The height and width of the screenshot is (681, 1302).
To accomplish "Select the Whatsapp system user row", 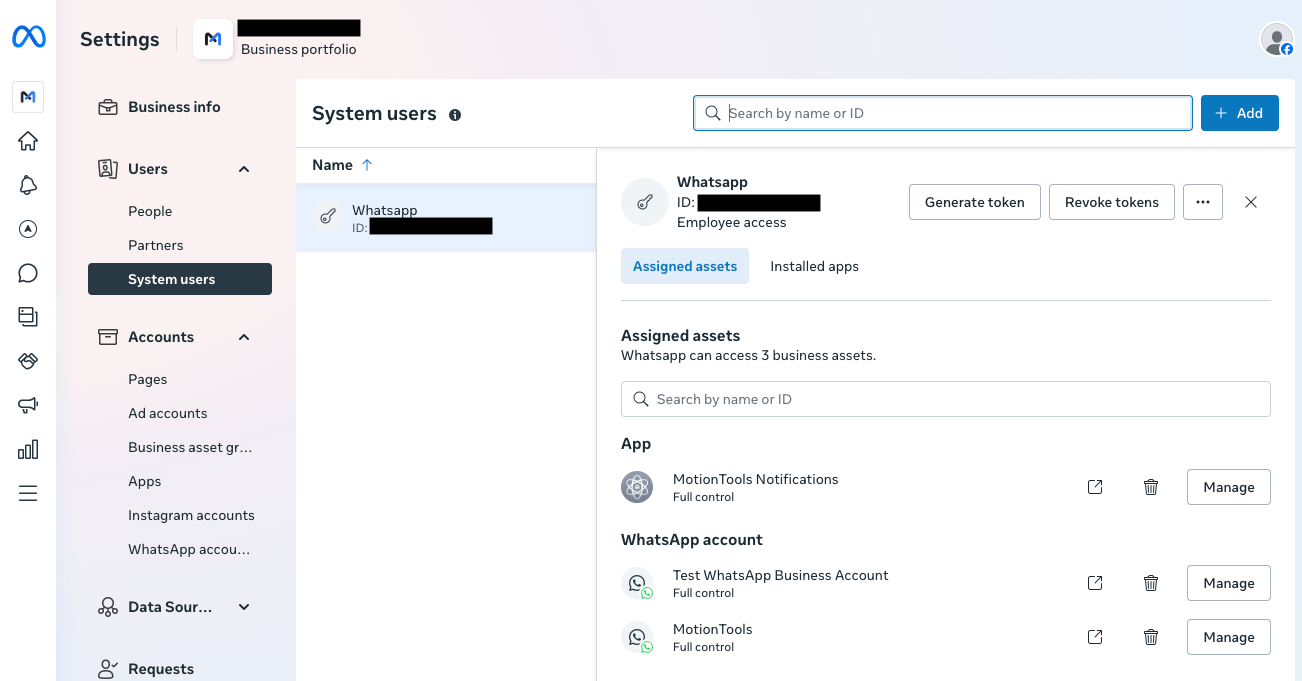I will pos(446,218).
